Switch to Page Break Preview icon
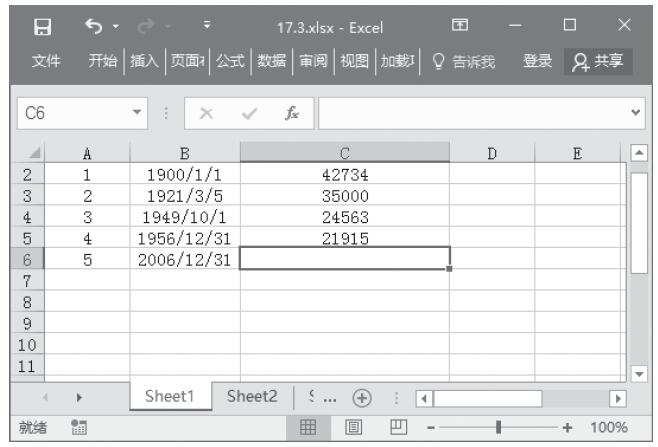658x447 pixels. pyautogui.click(x=398, y=427)
